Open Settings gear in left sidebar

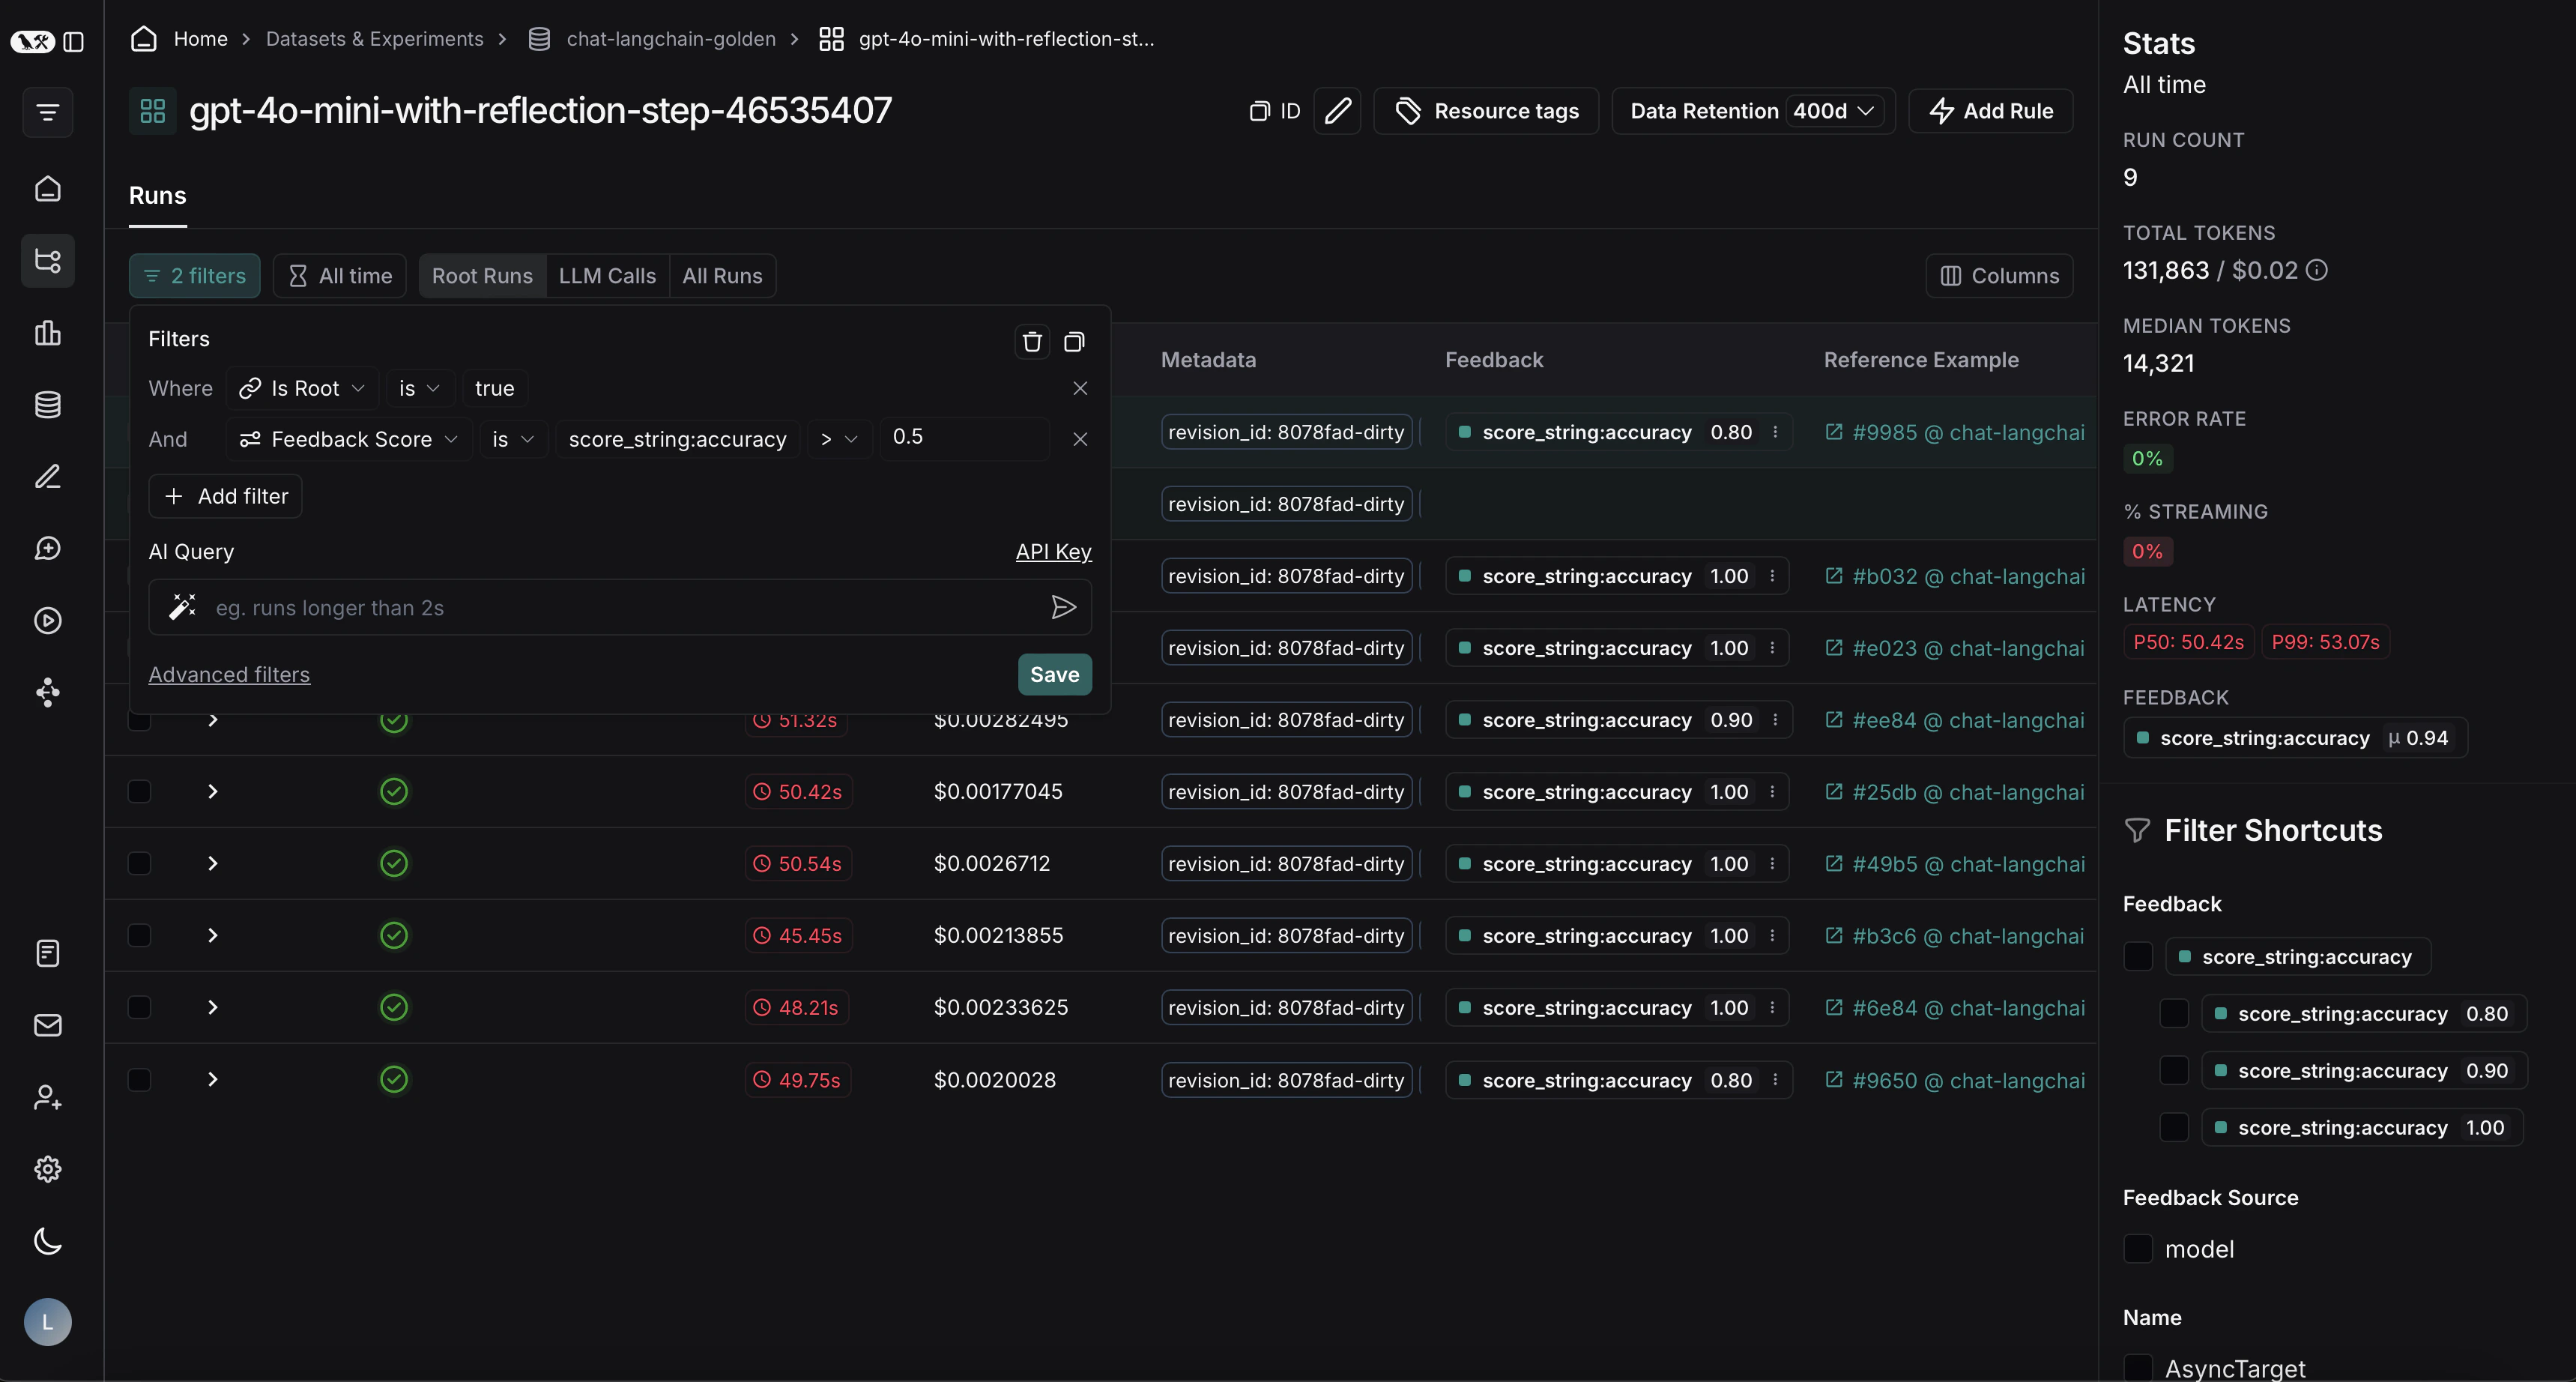48,1169
